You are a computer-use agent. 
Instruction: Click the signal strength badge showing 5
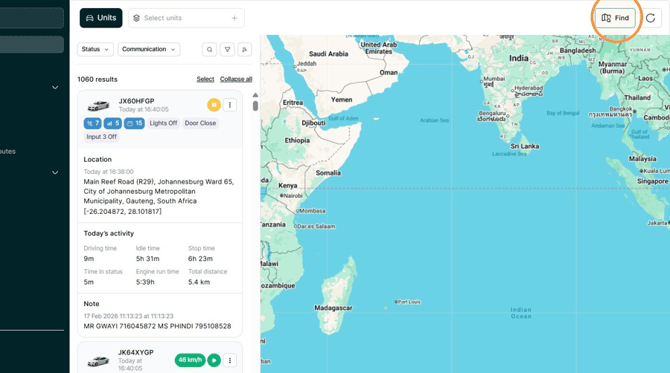[113, 123]
